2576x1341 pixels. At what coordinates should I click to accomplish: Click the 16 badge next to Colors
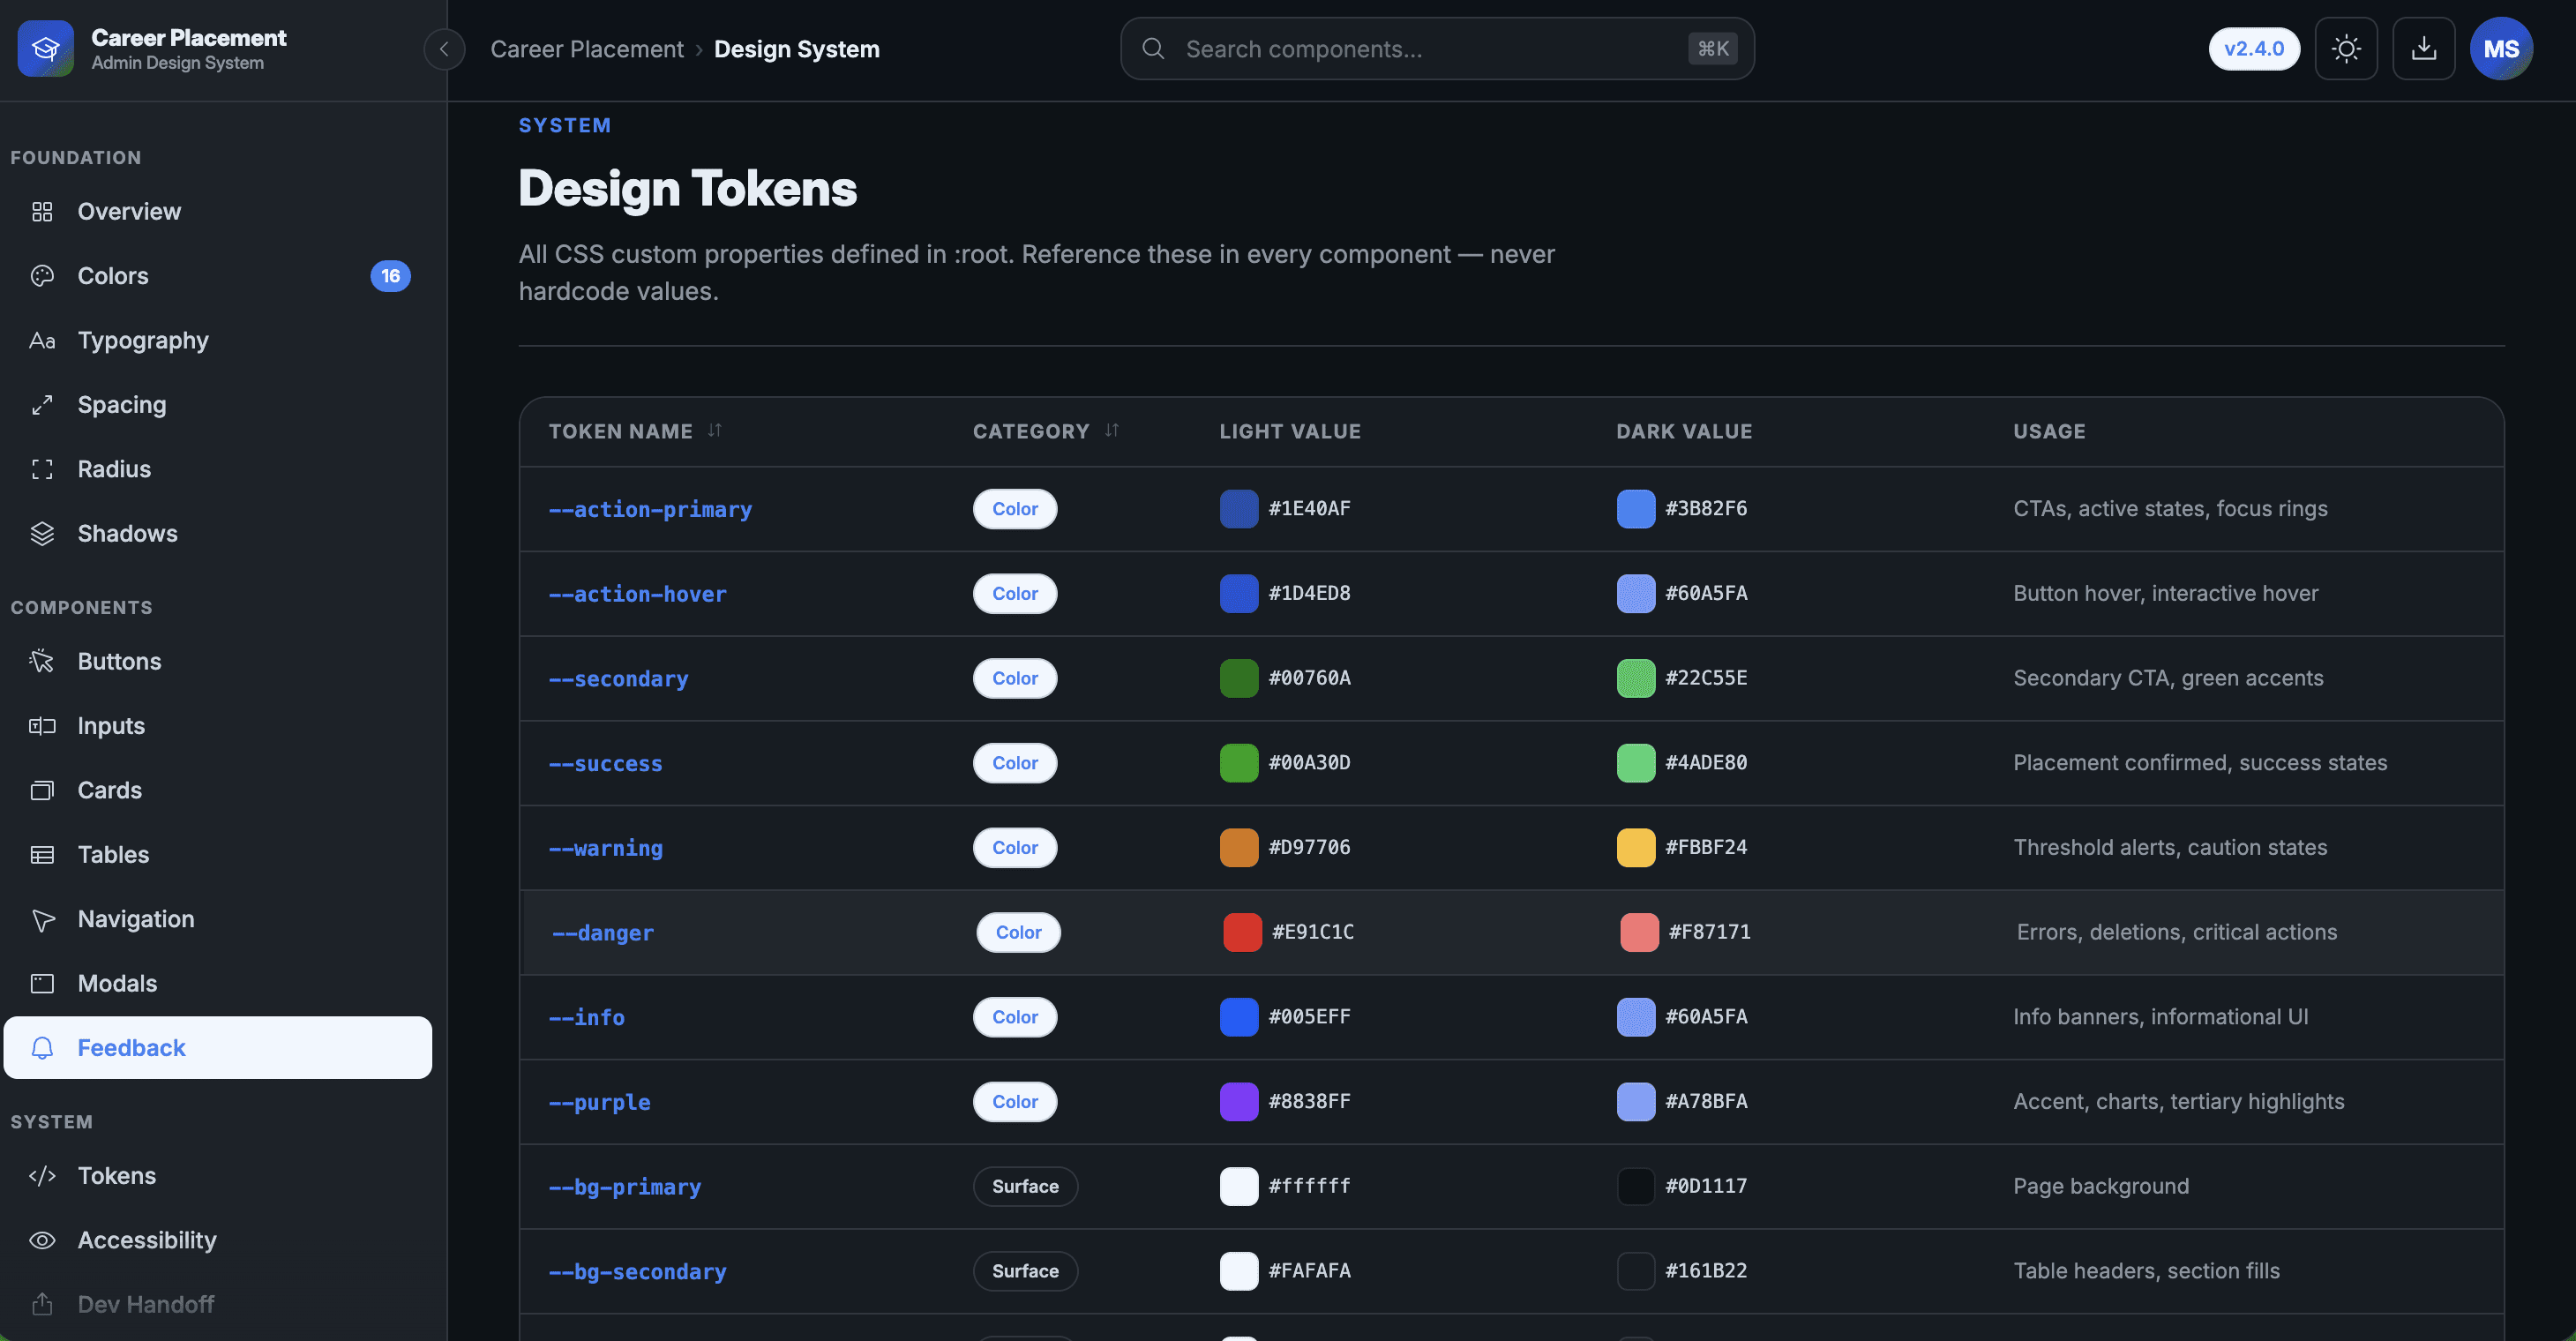[x=390, y=276]
